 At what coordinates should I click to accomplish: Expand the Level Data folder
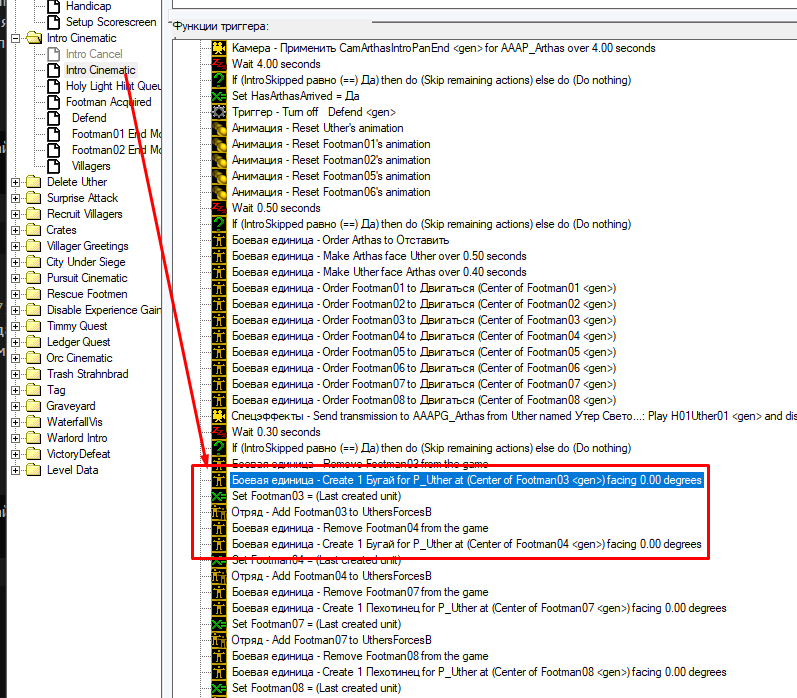tap(16, 470)
